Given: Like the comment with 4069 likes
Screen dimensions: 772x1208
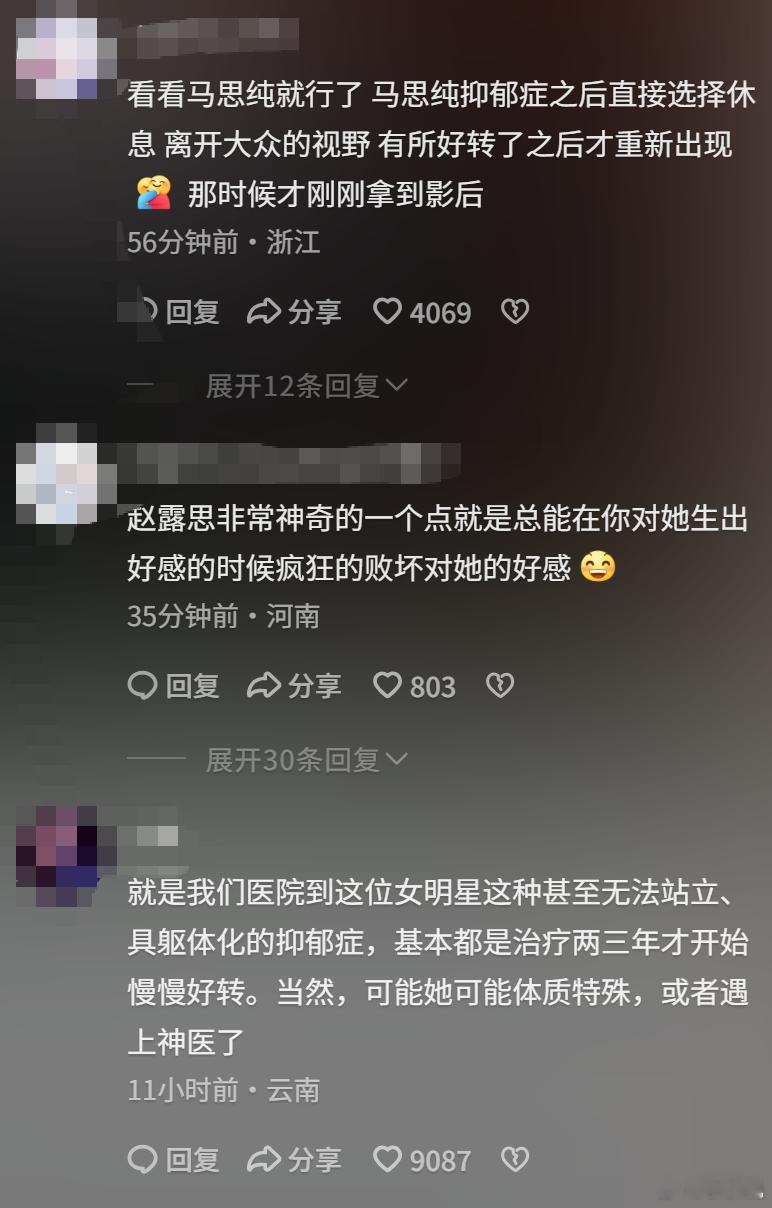Looking at the screenshot, I should click(x=421, y=312).
